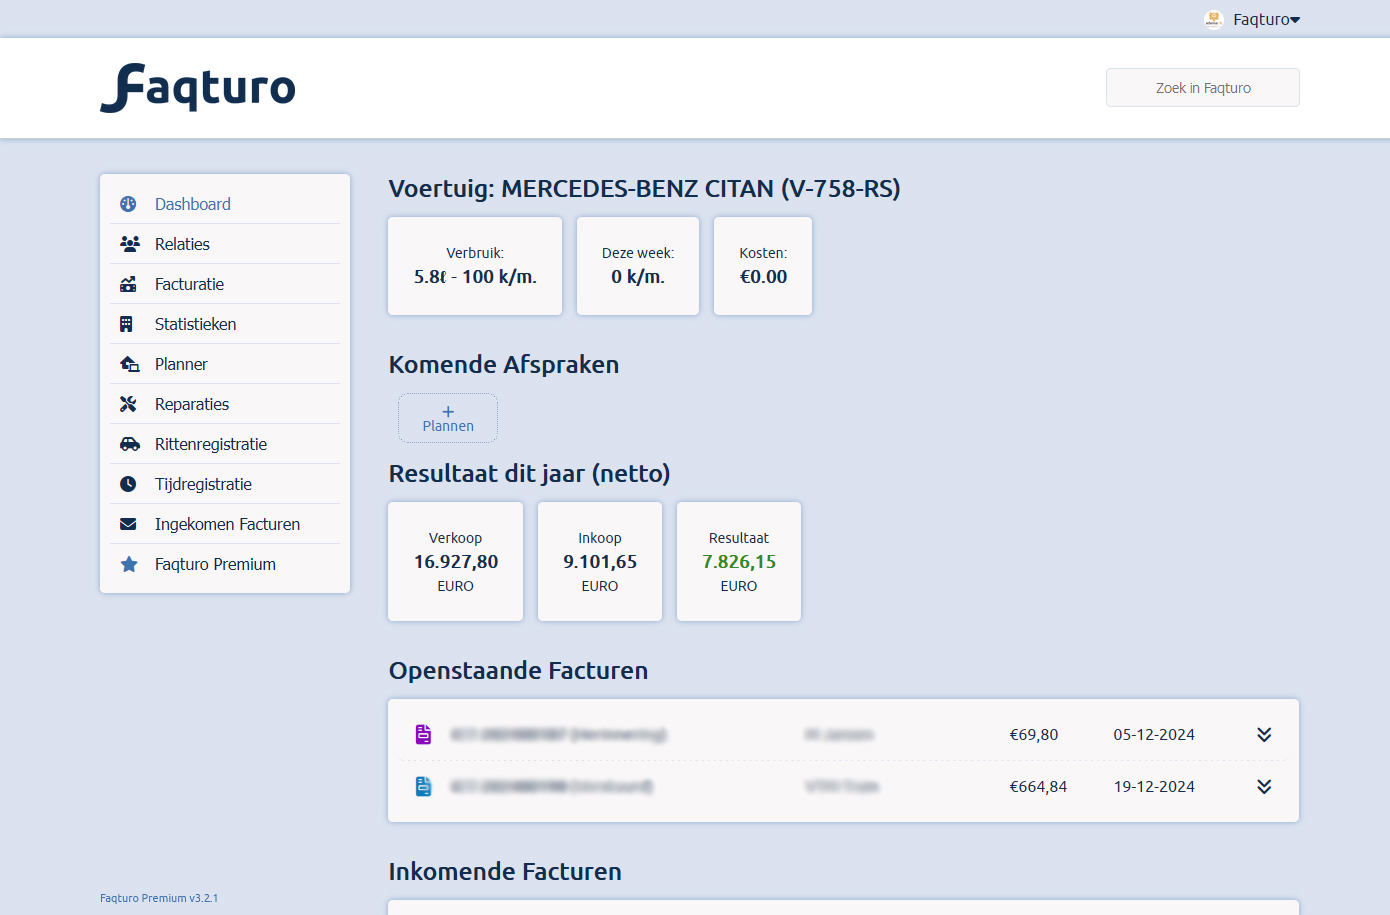Click the Dashboard gauge icon

pos(128,204)
